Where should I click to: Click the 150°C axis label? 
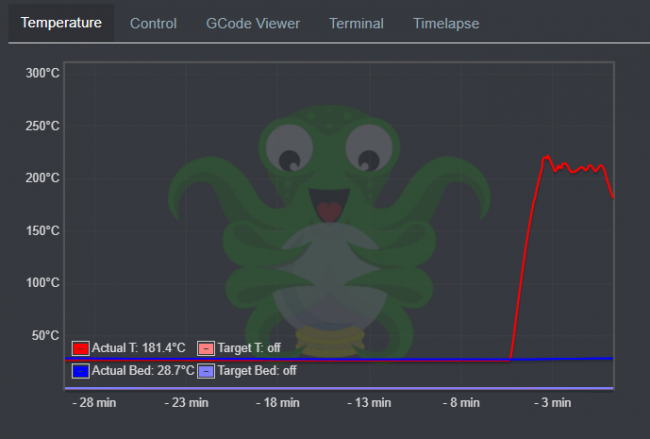(x=43, y=231)
